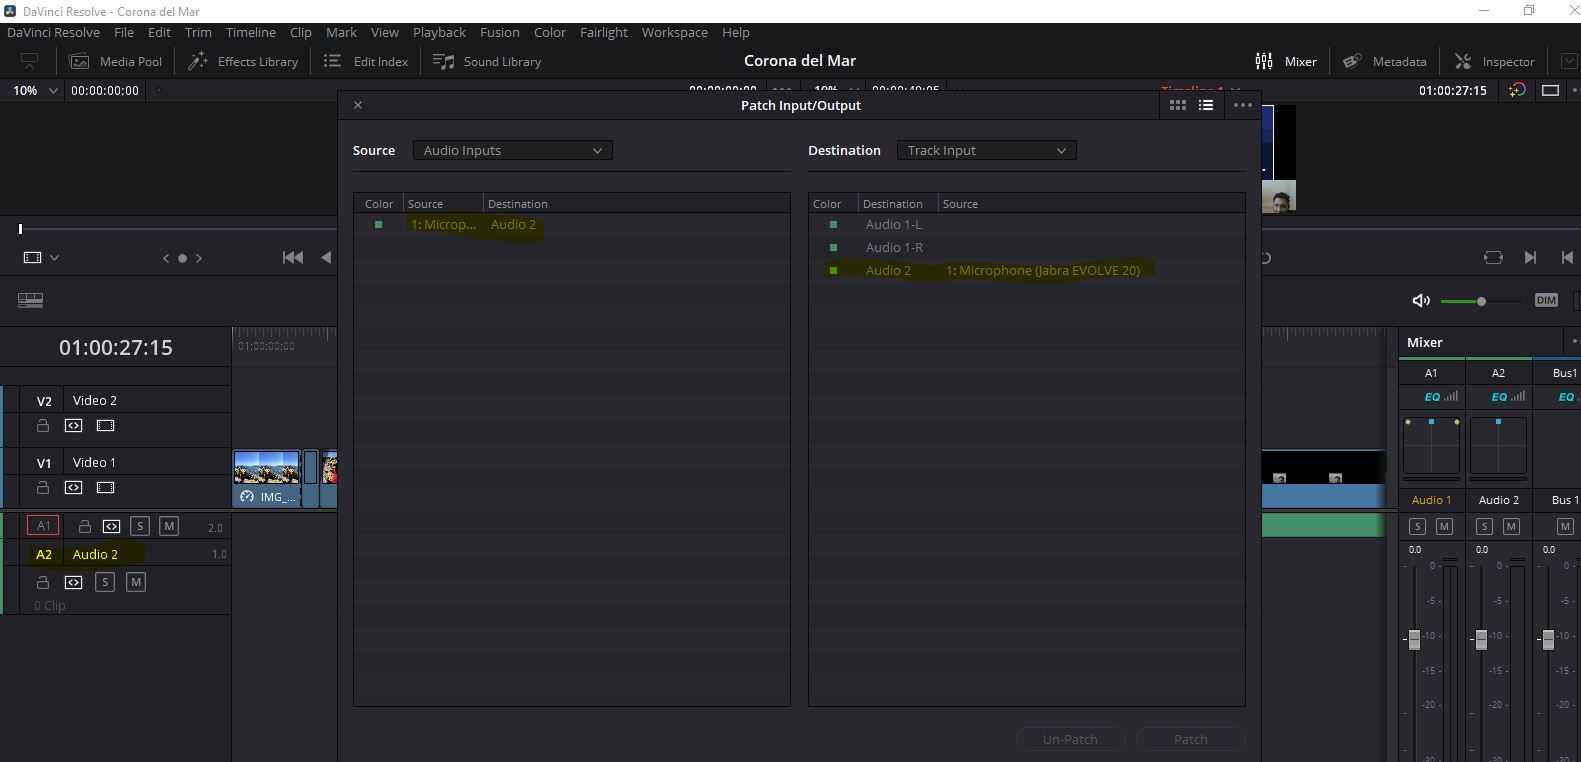
Task: Open the timeline view options icon
Action: [30, 300]
